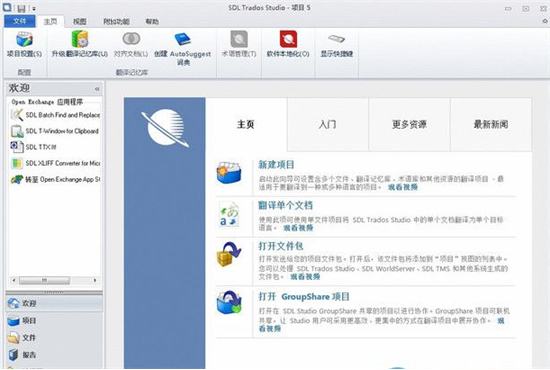
Task: Click the 打开 GroupShare 项目 heading link
Action: click(x=304, y=297)
